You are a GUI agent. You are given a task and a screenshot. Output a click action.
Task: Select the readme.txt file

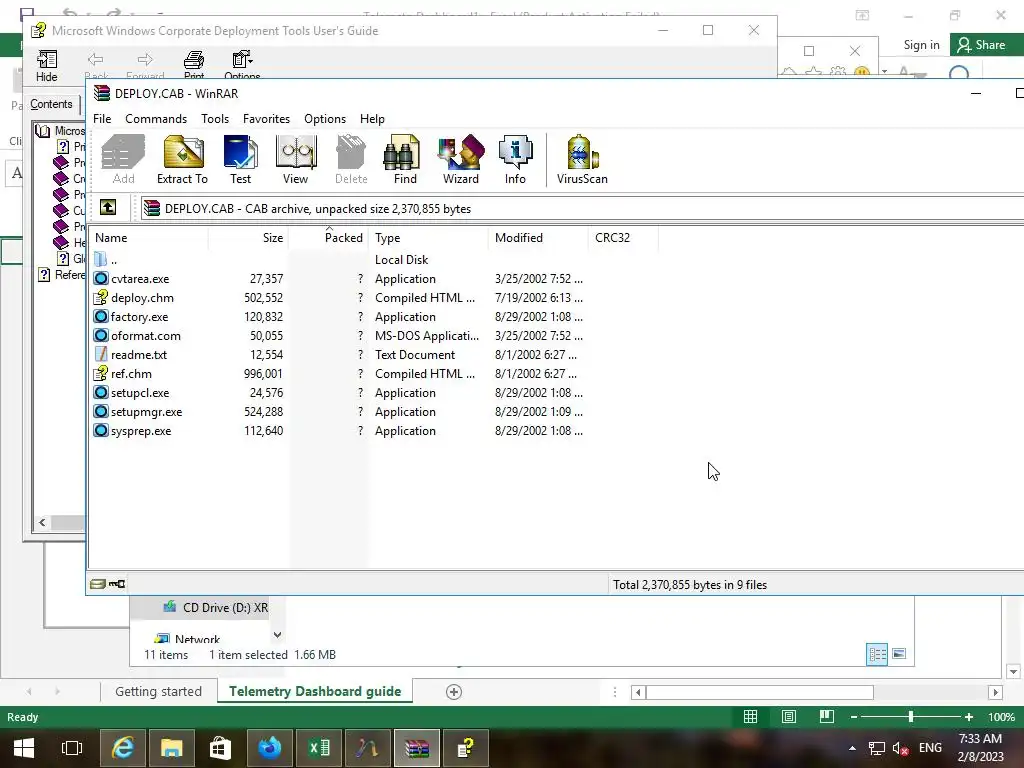[x=138, y=355]
